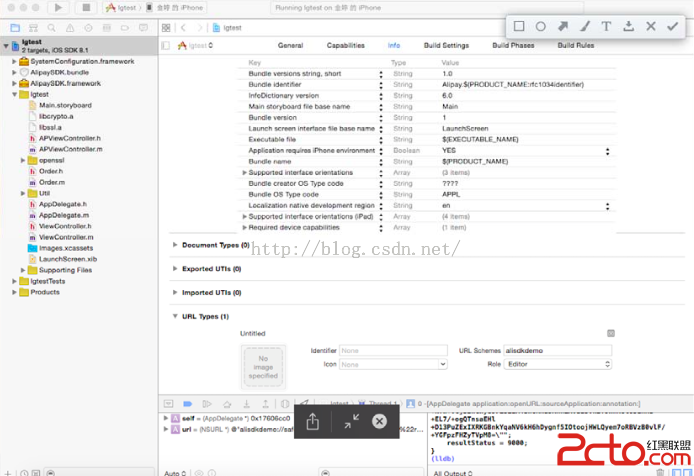694x476 pixels.
Task: Open the Icon dropdown showing None
Action: 365,365
